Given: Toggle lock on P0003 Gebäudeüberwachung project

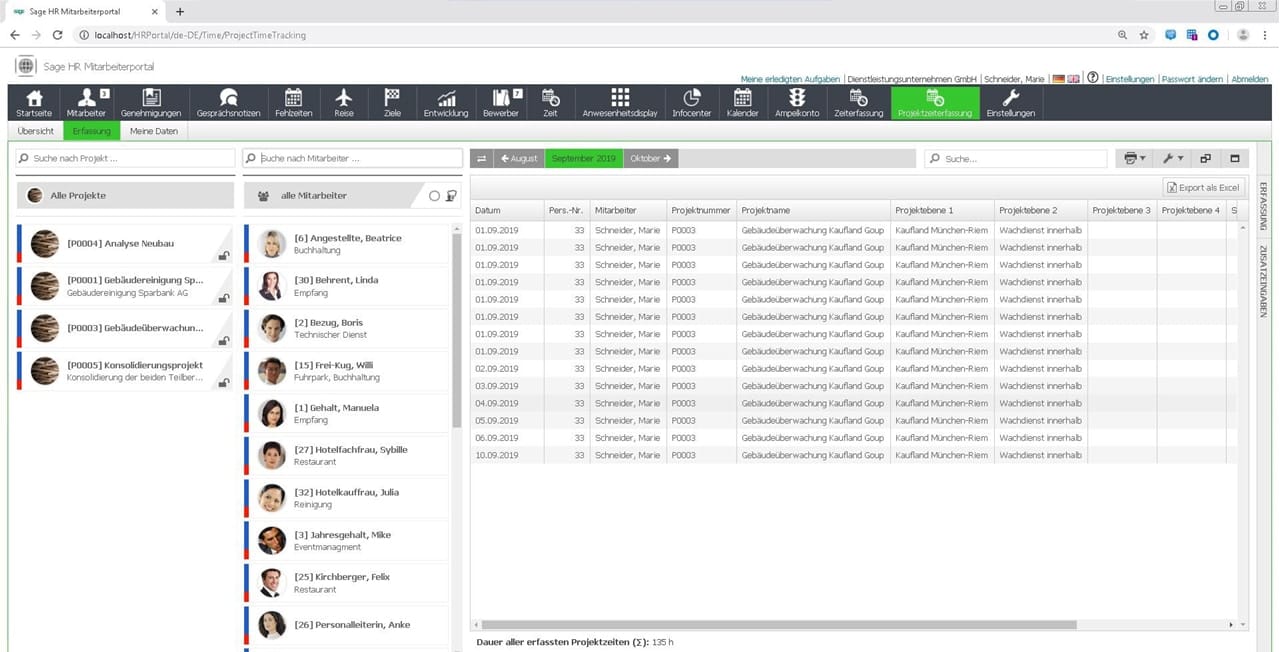Looking at the screenshot, I should coord(224,341).
